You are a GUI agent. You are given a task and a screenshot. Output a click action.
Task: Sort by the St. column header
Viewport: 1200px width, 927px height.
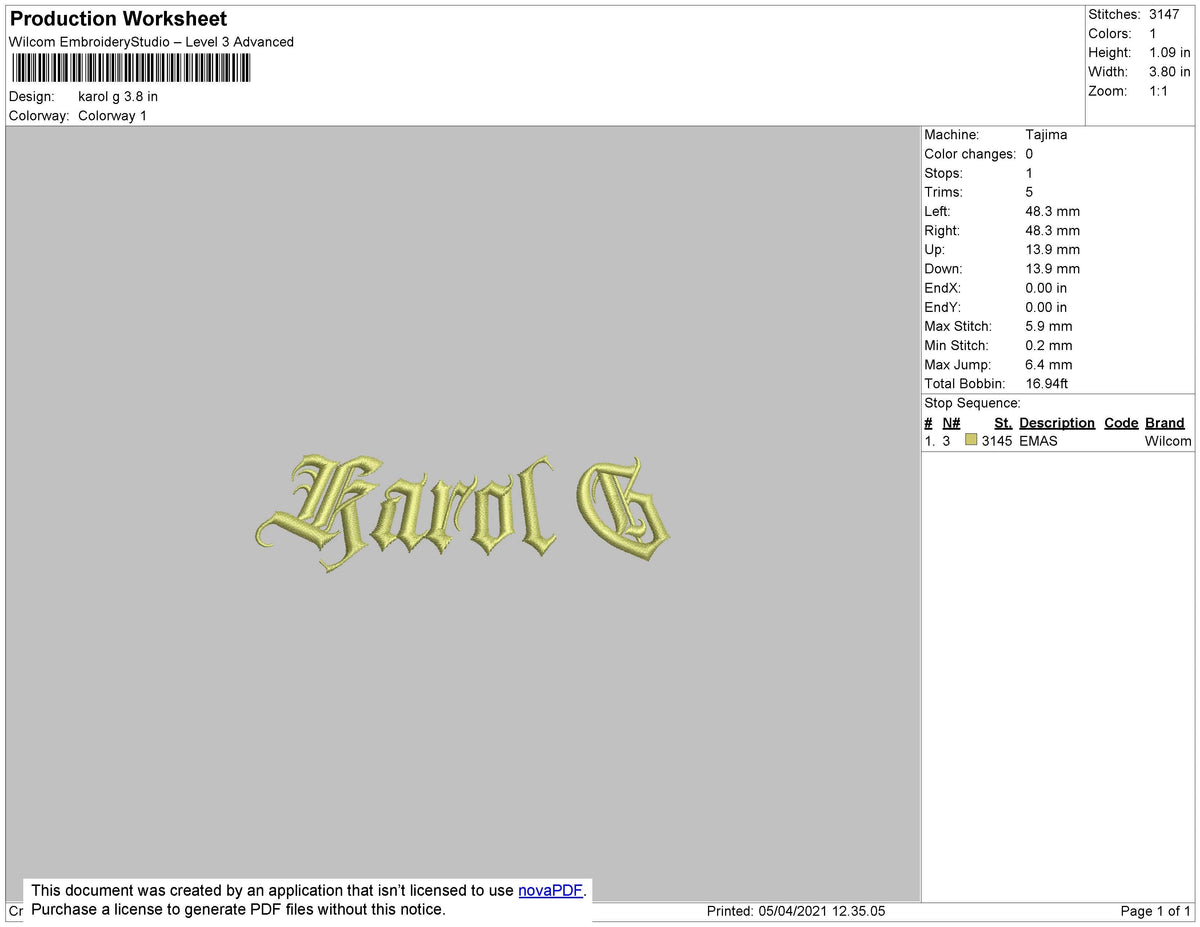click(x=1003, y=422)
